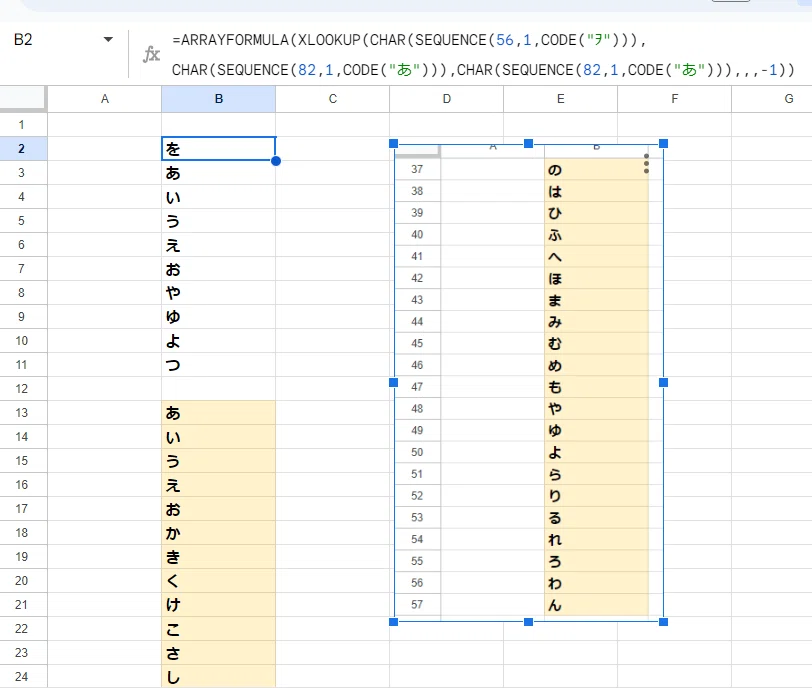Click highlighted cell B20 containing く

[219, 581]
